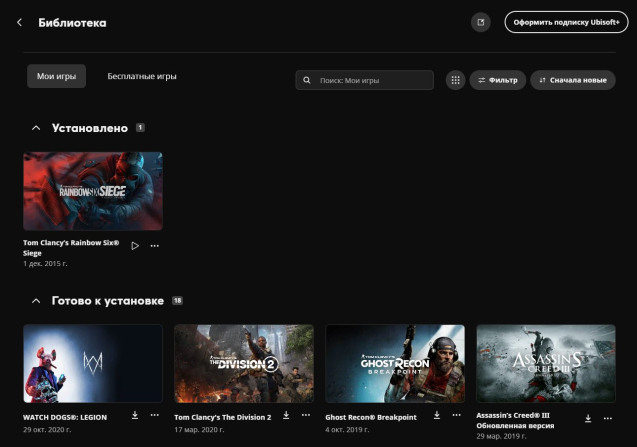Select the Мои игры tab
Screen dimensions: 637x447
(x=56, y=77)
